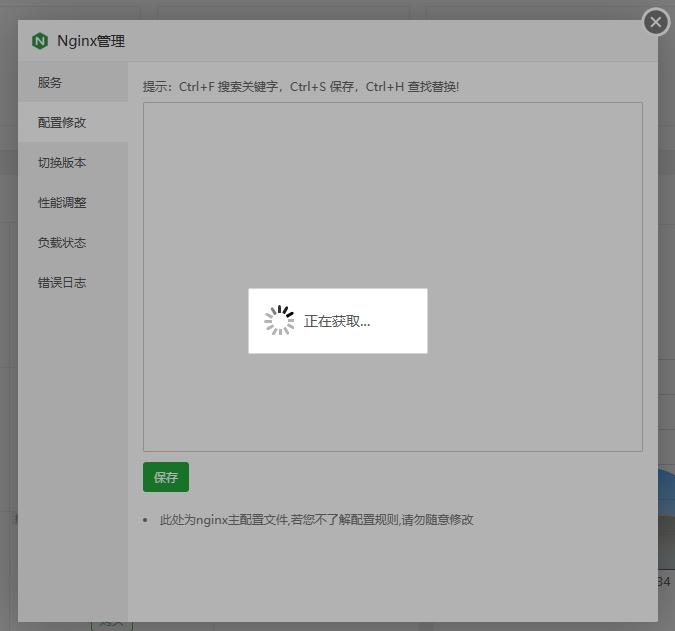Close the Nginx管理 dialog
This screenshot has width=675, height=631.
pyautogui.click(x=656, y=22)
